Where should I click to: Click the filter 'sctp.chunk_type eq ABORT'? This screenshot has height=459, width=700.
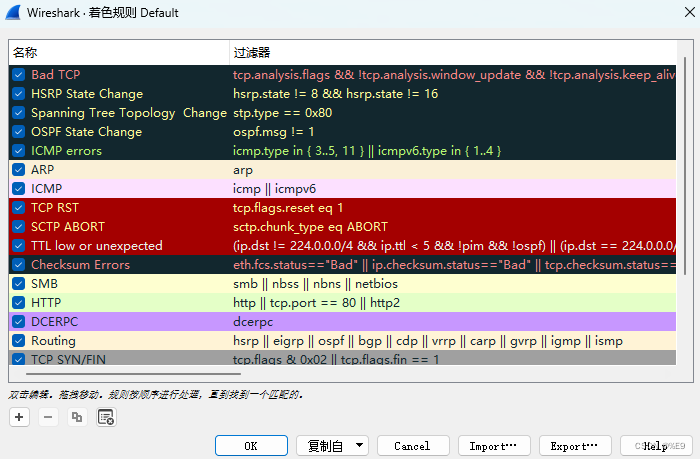tap(310, 227)
